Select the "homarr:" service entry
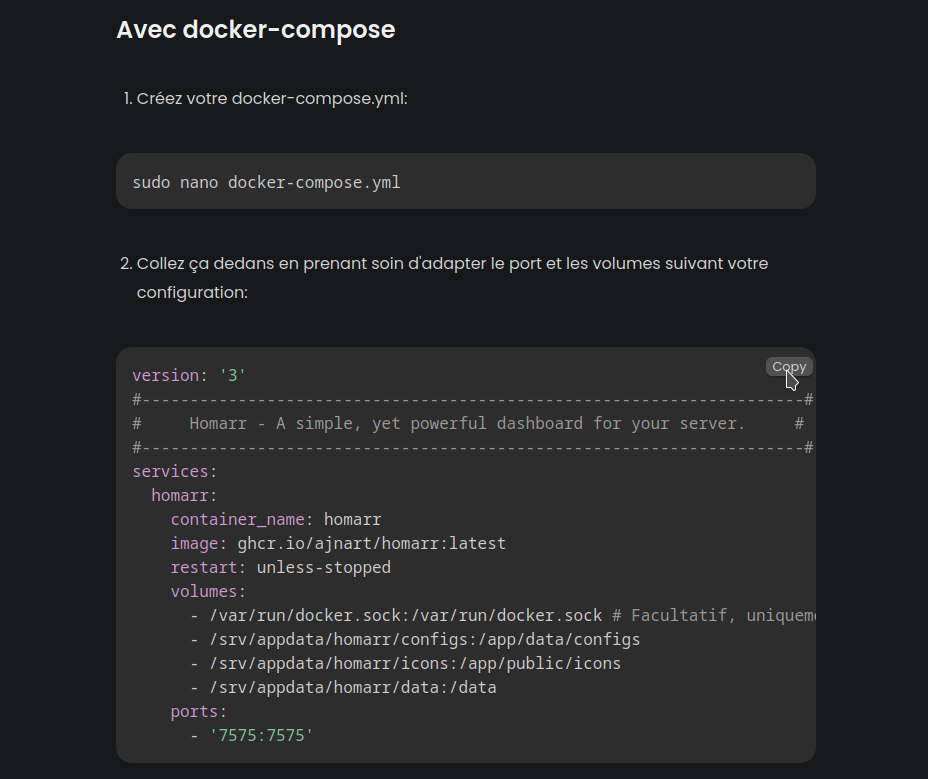928x779 pixels. [184, 495]
